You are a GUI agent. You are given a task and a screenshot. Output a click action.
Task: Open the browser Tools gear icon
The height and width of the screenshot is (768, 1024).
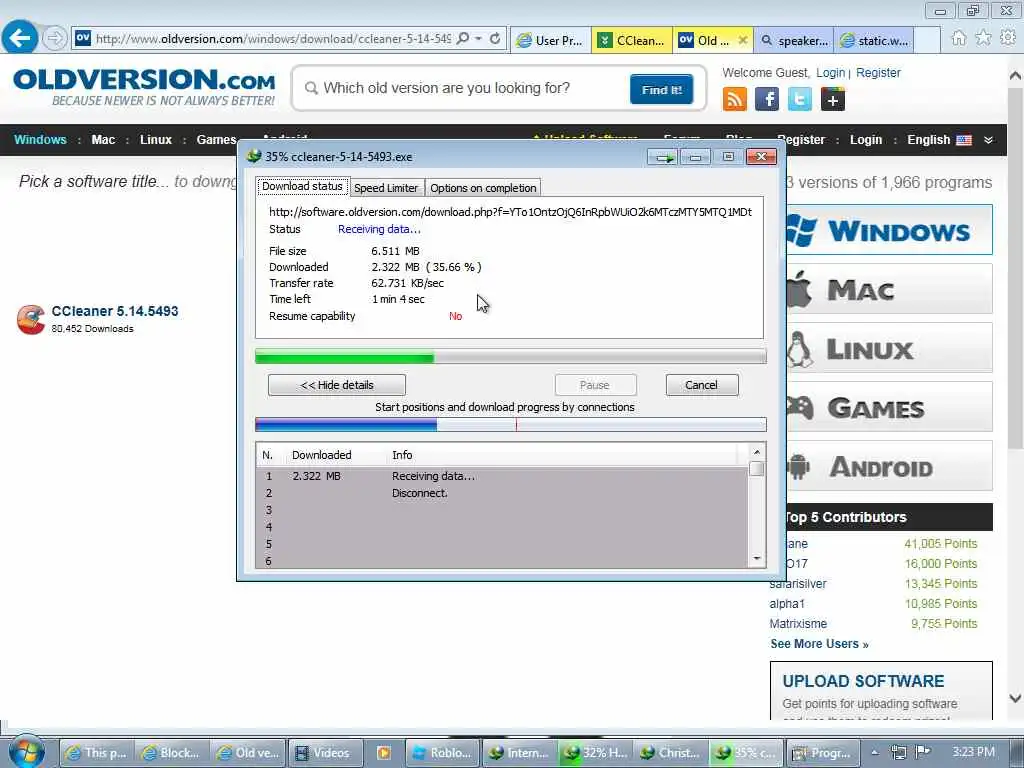pos(1008,39)
